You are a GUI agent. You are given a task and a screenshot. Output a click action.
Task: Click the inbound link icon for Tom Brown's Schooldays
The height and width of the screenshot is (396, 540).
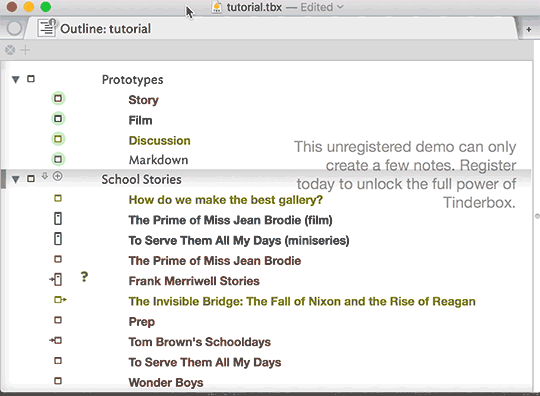point(55,341)
